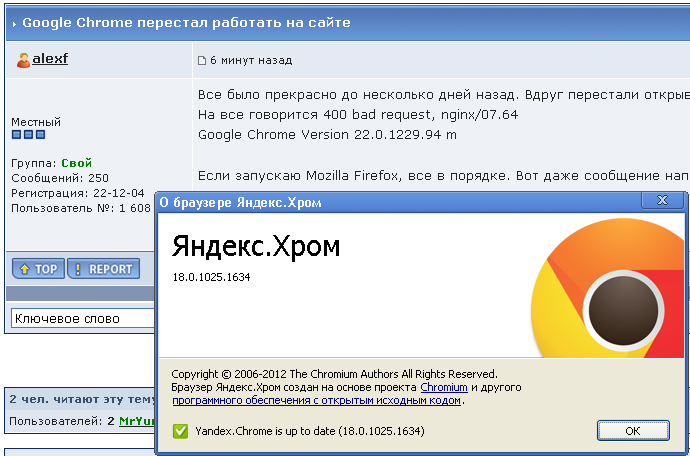The width and height of the screenshot is (690, 456).
Task: Open the Chromium project link
Action: (x=444, y=387)
